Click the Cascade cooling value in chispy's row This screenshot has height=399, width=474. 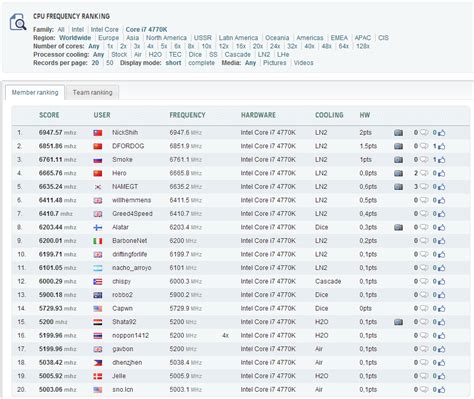click(328, 281)
